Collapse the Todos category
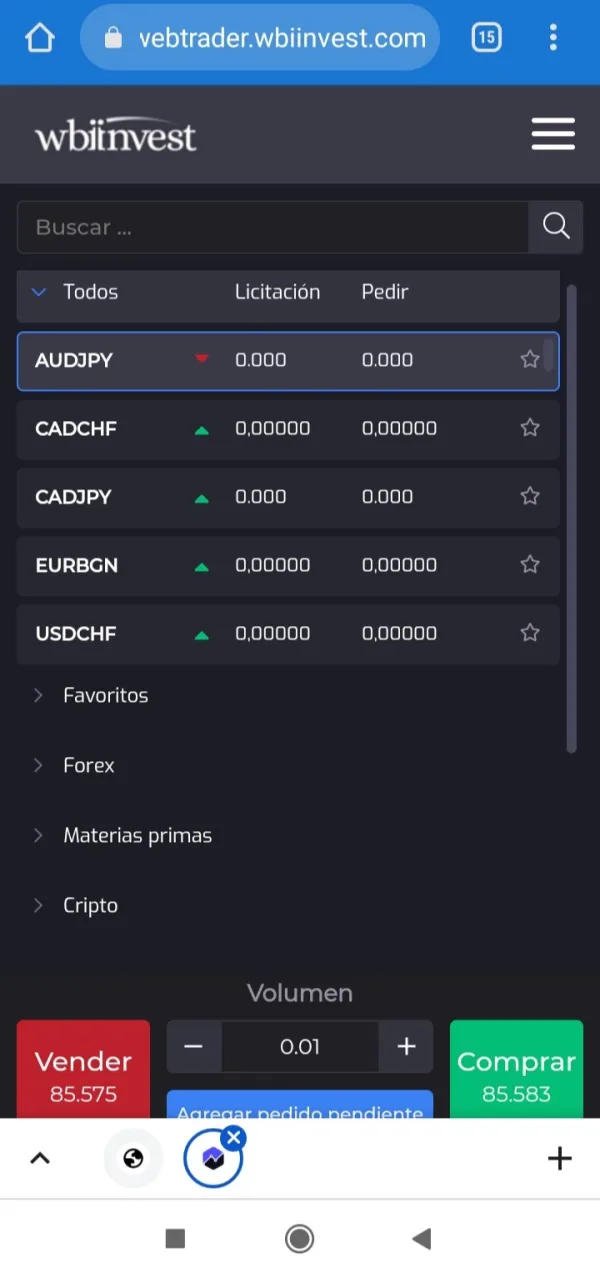The width and height of the screenshot is (600, 1278). (x=76, y=292)
